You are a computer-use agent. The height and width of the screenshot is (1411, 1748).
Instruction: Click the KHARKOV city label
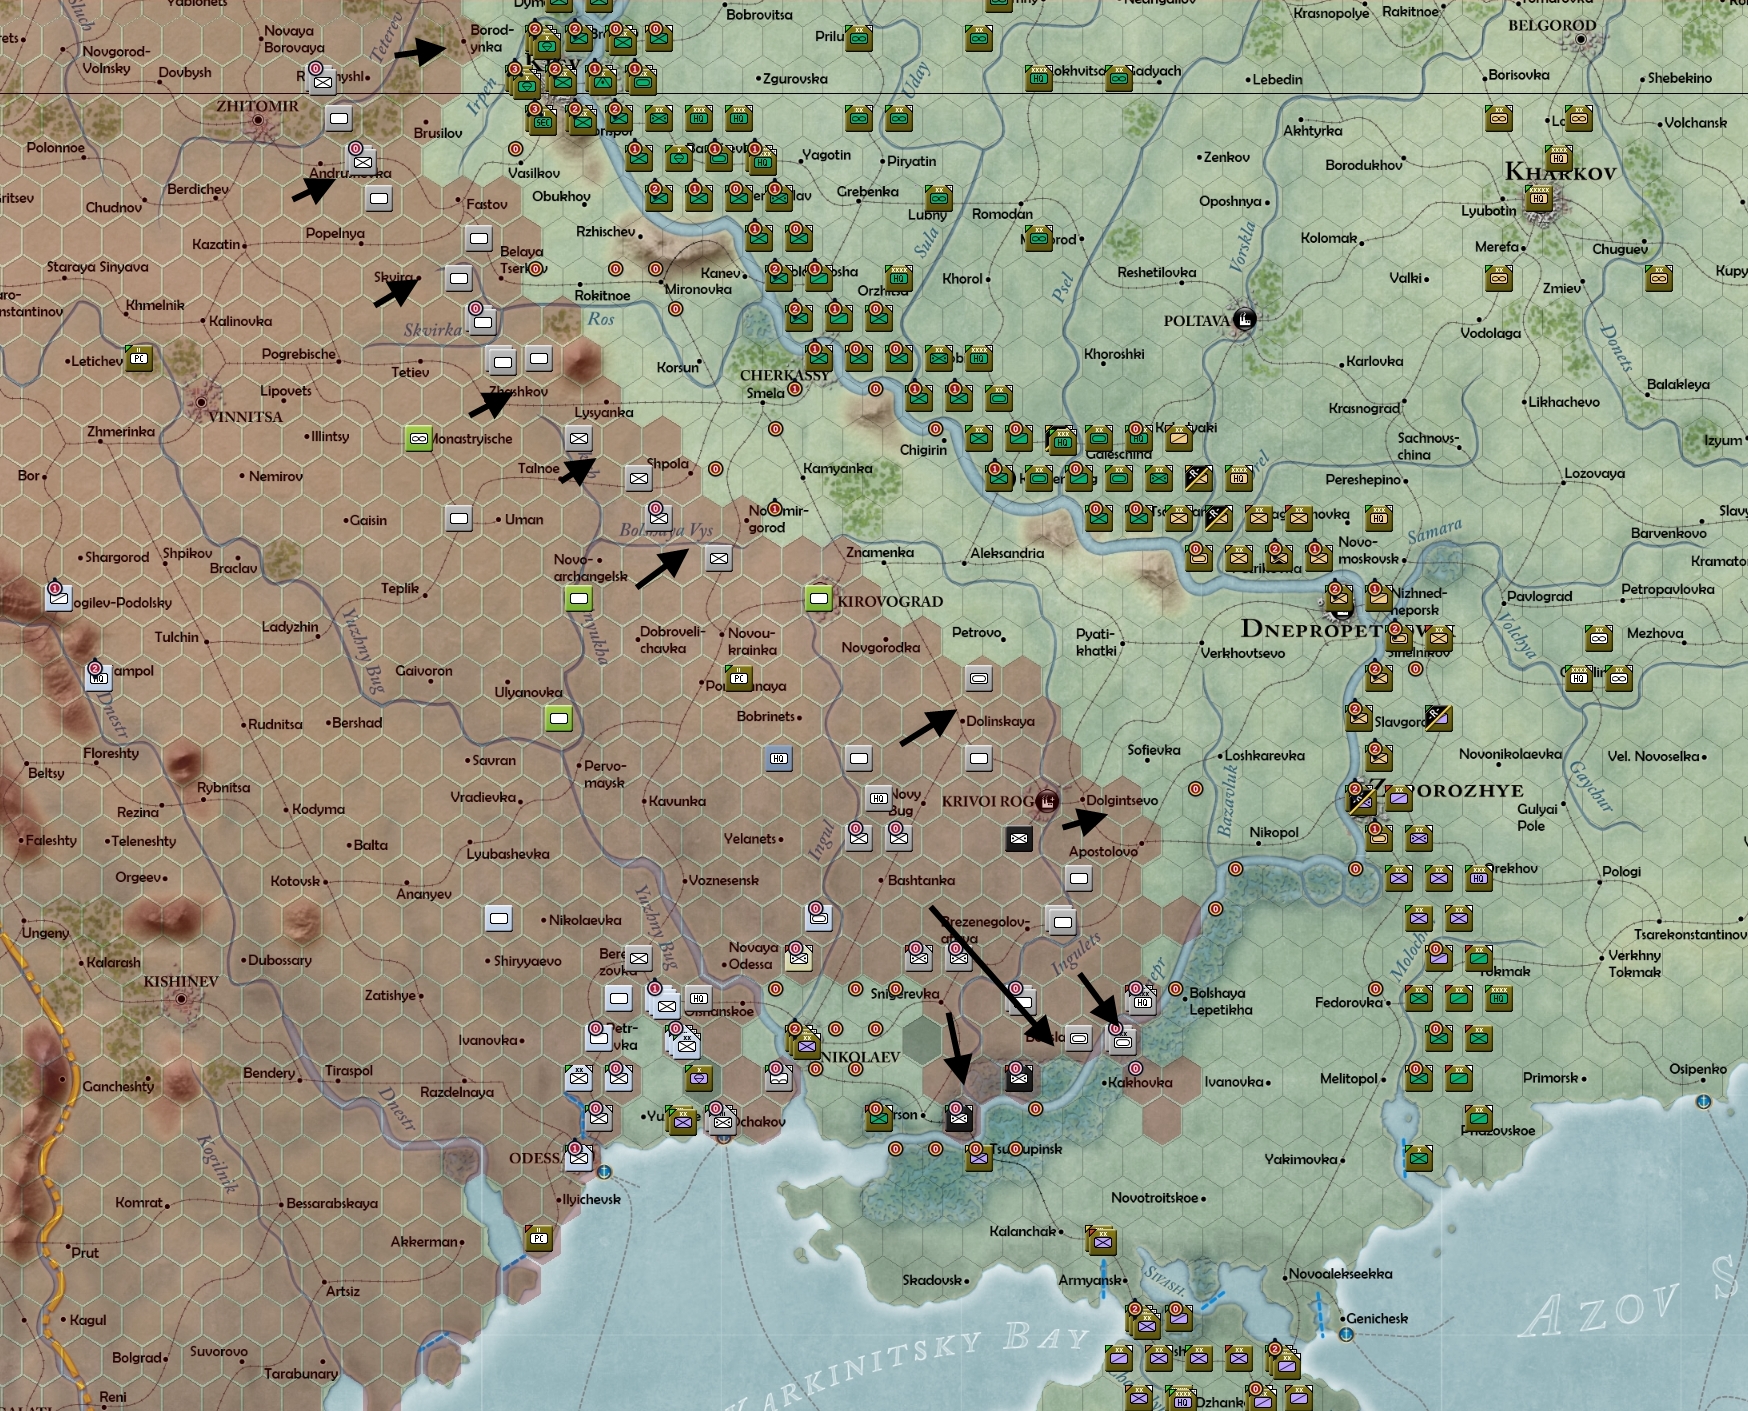point(1560,172)
